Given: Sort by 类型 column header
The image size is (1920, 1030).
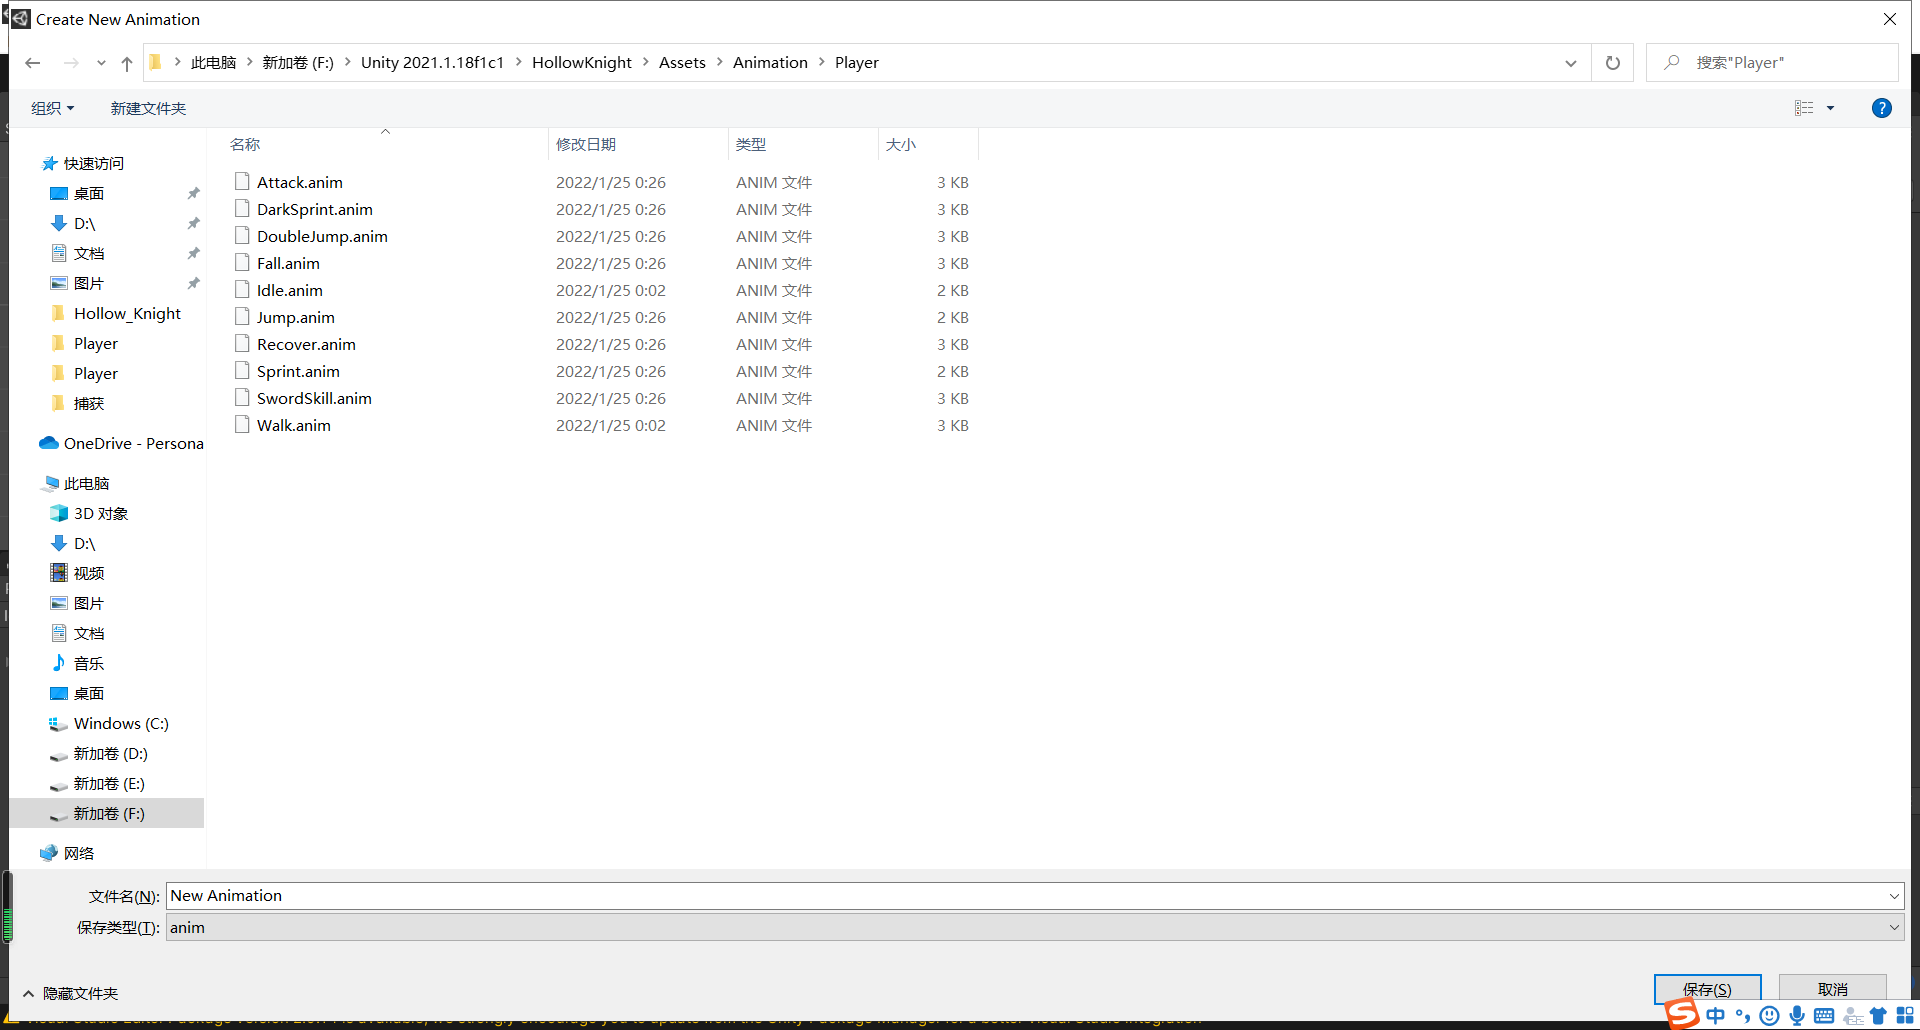Looking at the screenshot, I should tap(751, 144).
